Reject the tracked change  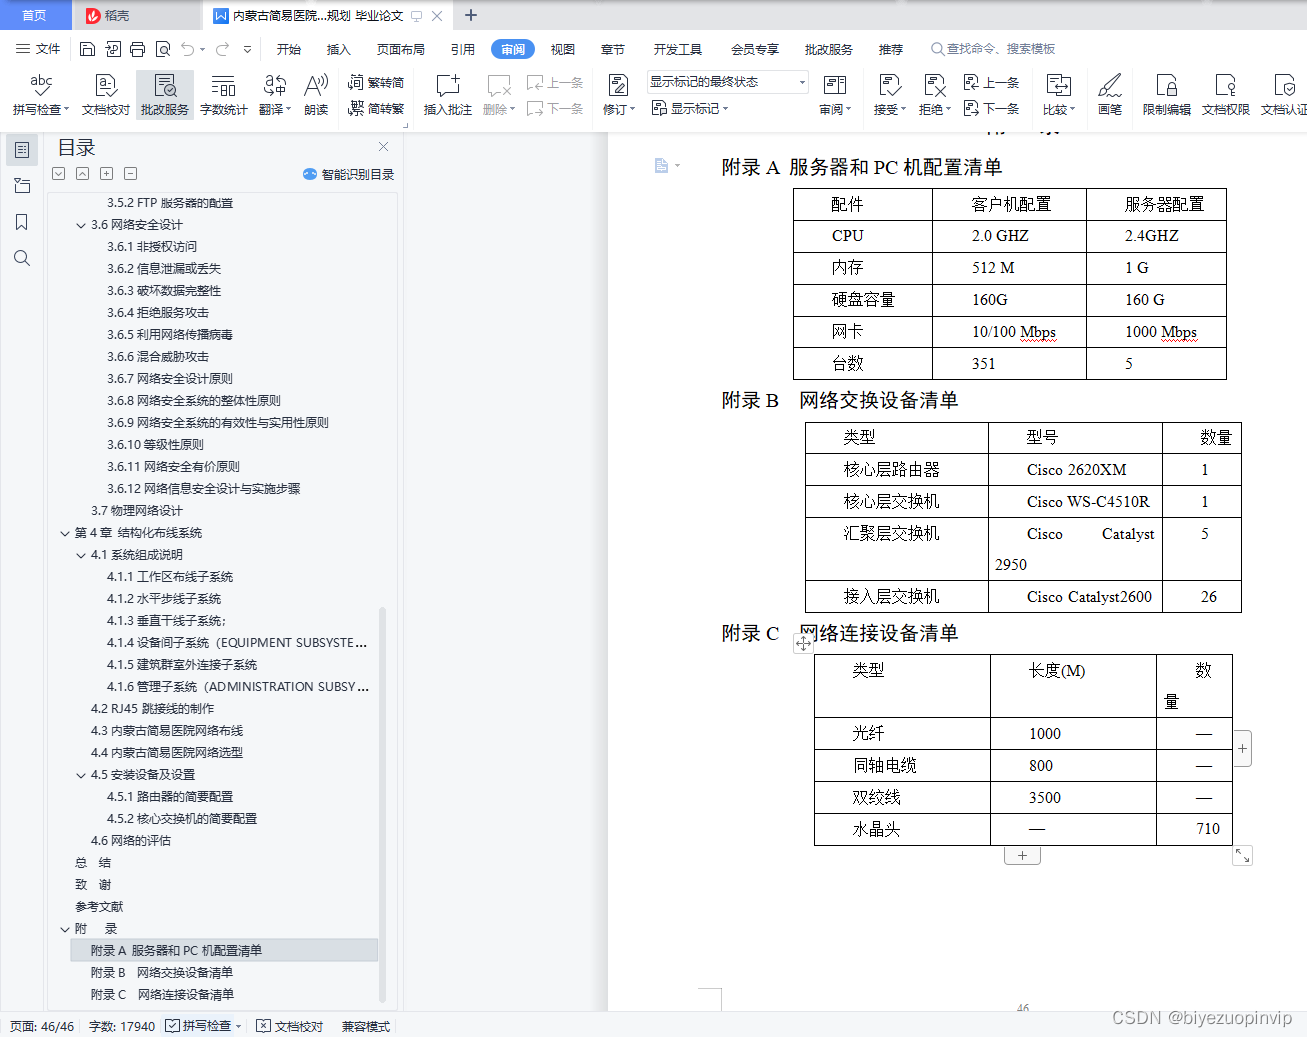(935, 94)
